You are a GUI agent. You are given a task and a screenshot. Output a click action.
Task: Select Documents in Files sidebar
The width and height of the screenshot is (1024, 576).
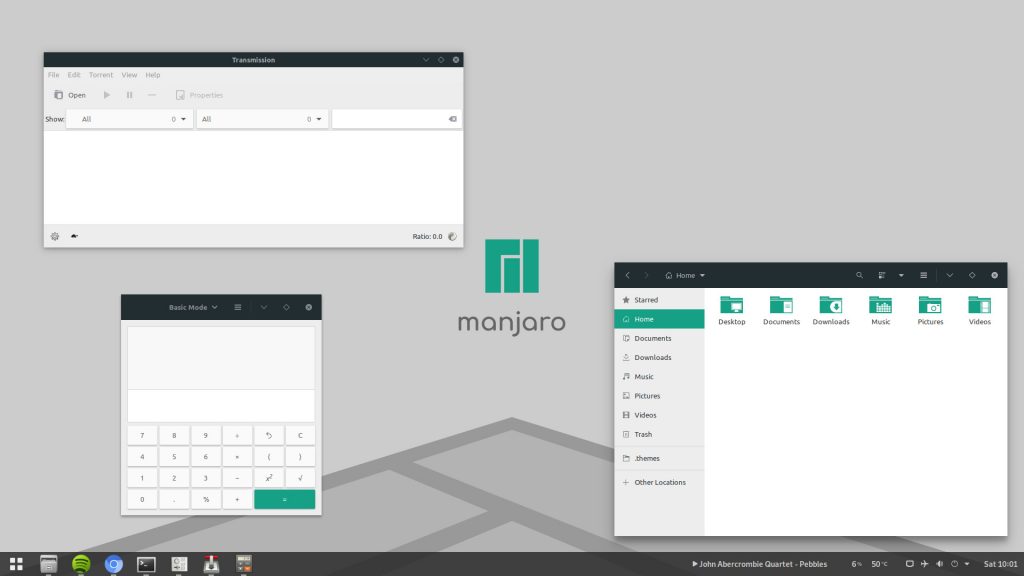pyautogui.click(x=659, y=338)
